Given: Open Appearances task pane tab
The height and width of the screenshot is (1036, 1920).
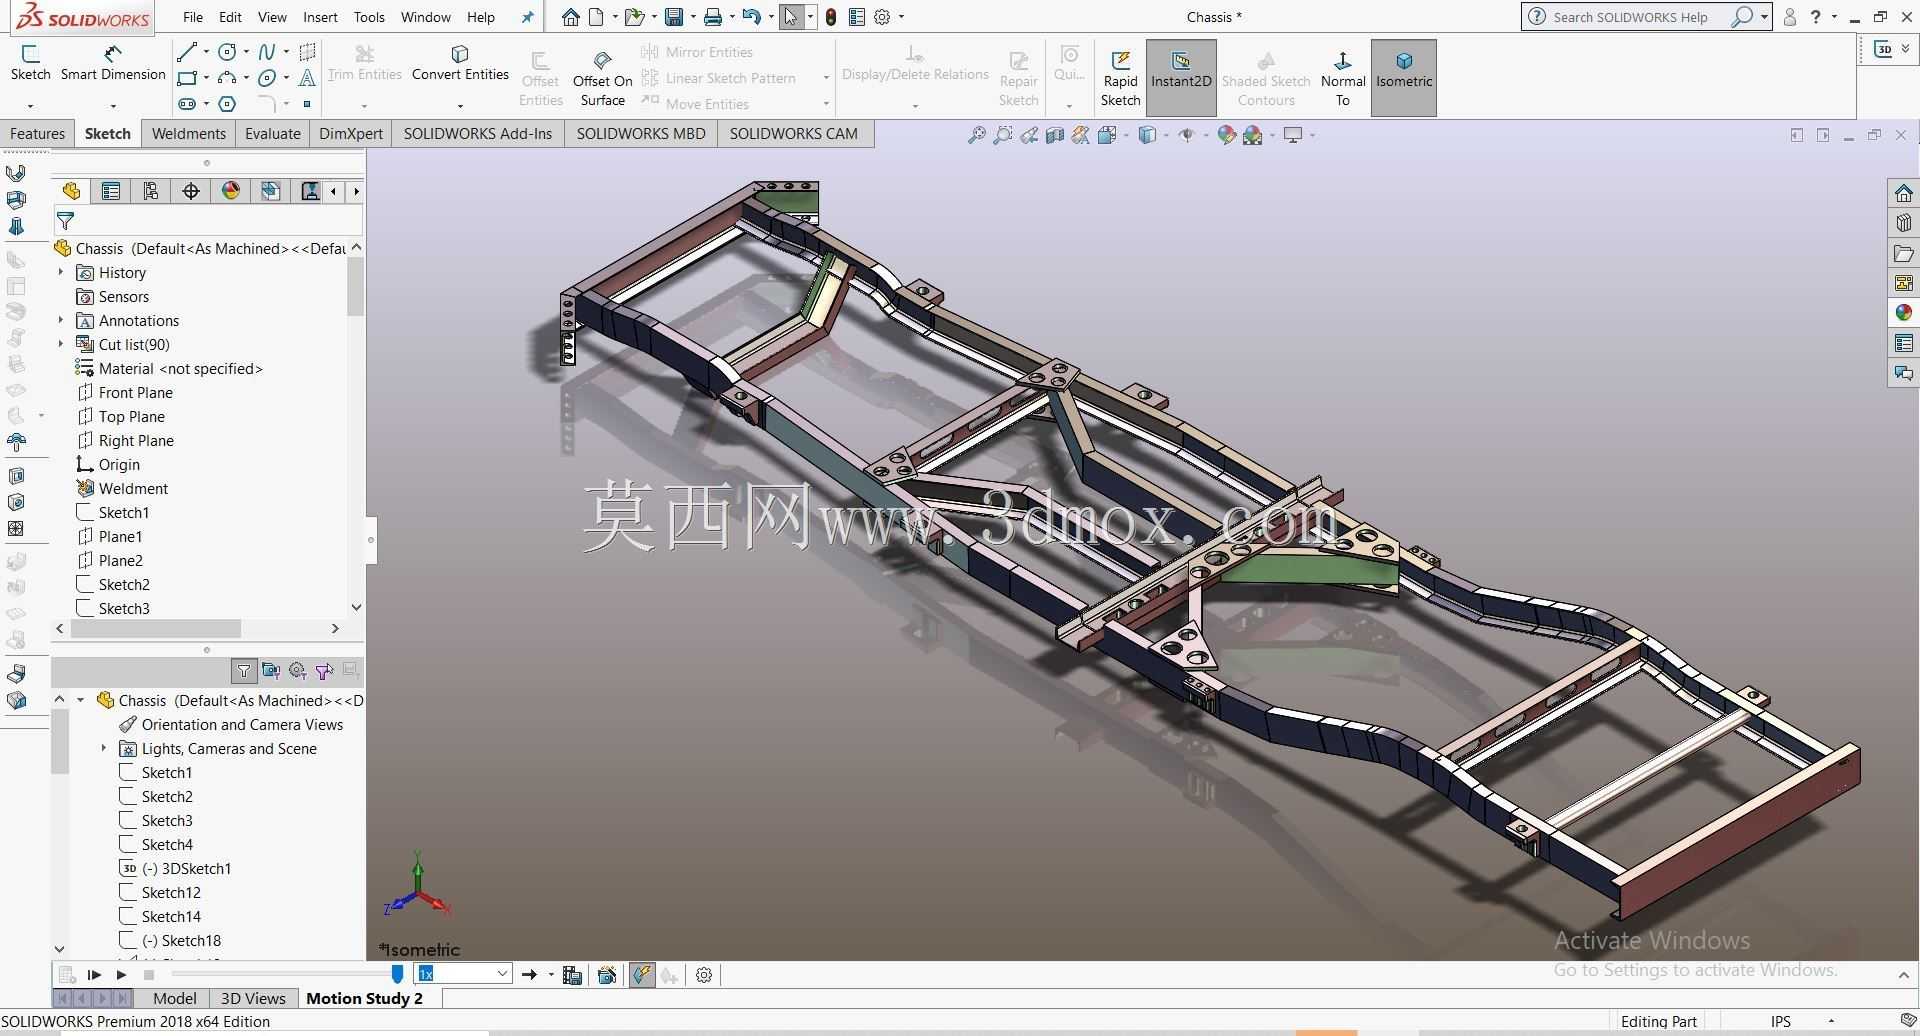Looking at the screenshot, I should [x=1903, y=313].
